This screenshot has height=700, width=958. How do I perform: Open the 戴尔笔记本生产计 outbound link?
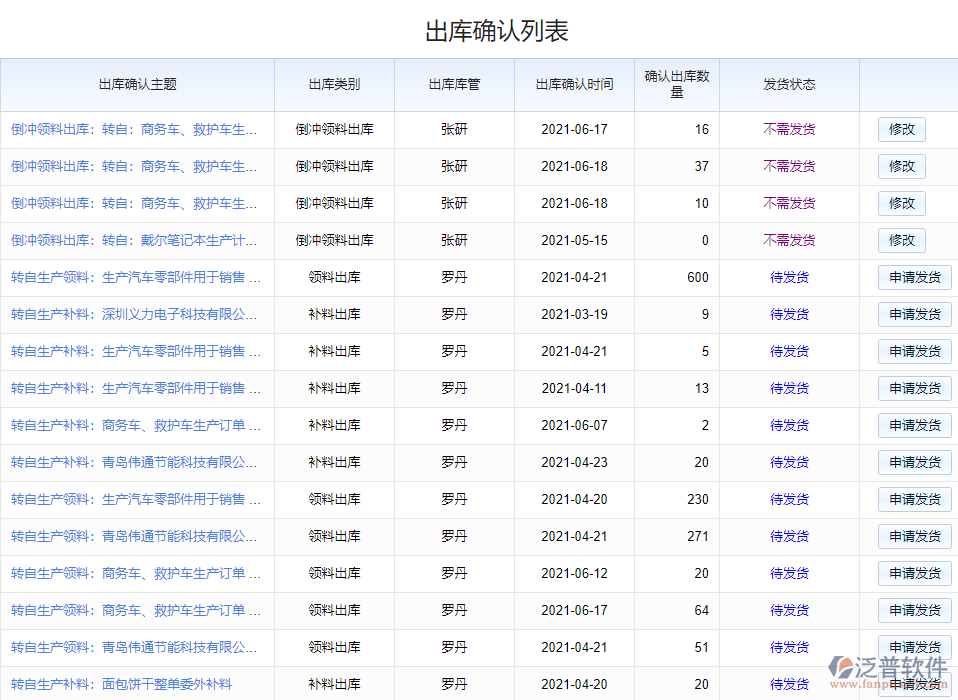(x=134, y=241)
